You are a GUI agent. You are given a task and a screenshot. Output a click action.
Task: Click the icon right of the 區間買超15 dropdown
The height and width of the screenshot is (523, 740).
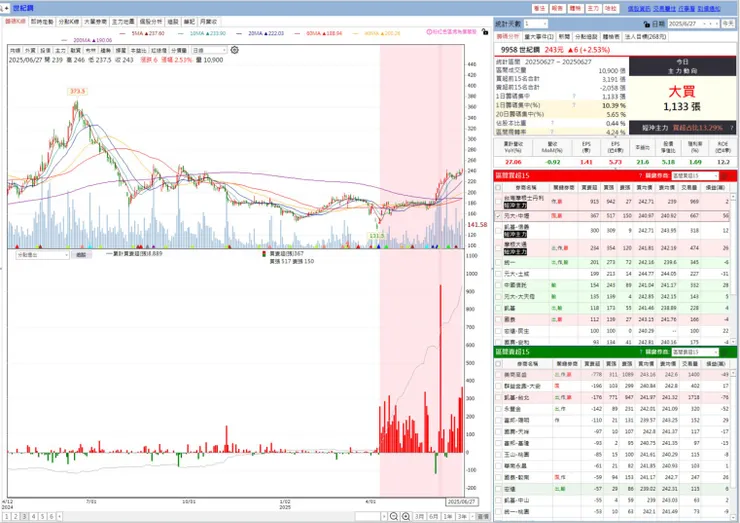click(x=725, y=176)
